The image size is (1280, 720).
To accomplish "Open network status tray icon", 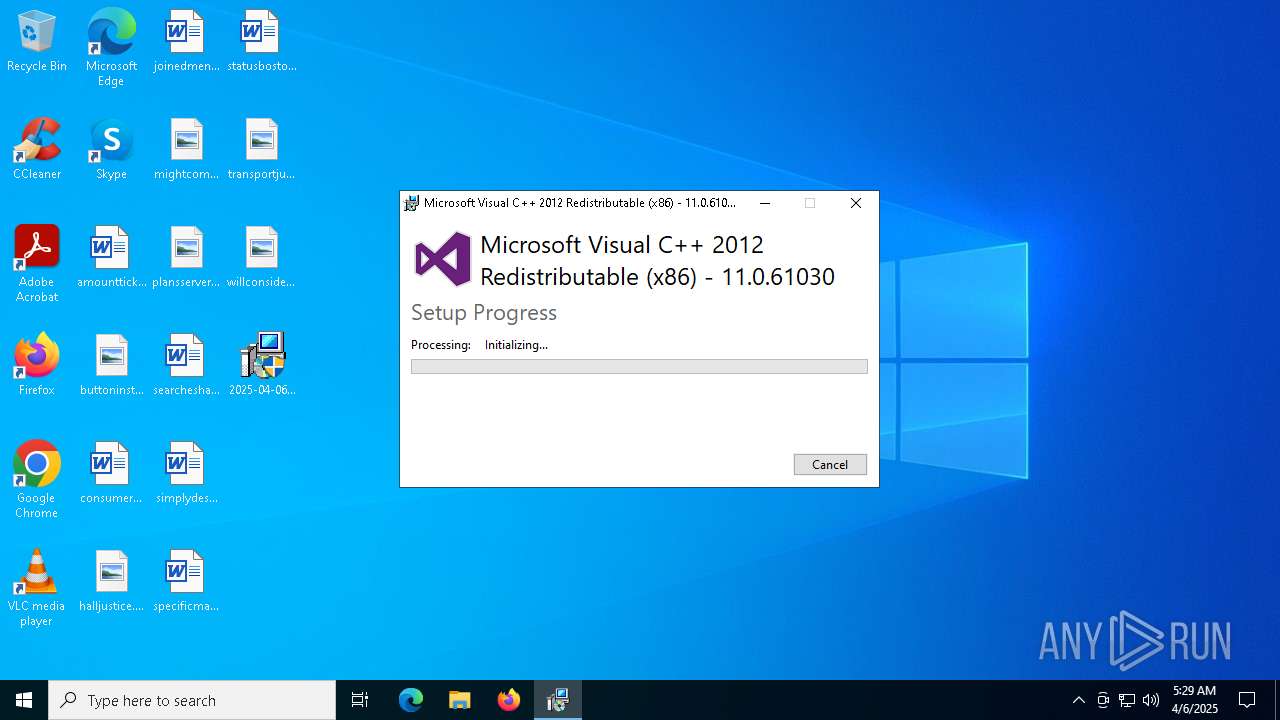I will tap(1127, 700).
